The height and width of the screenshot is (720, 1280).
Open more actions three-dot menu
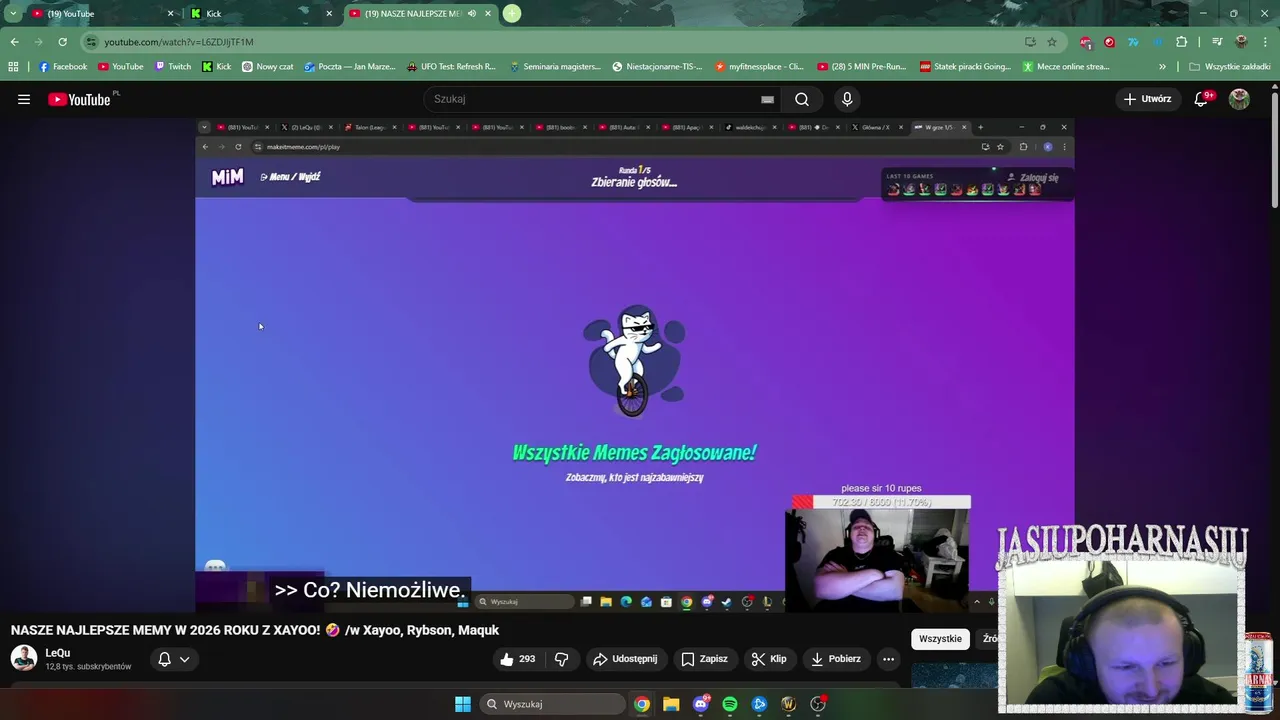(x=888, y=659)
